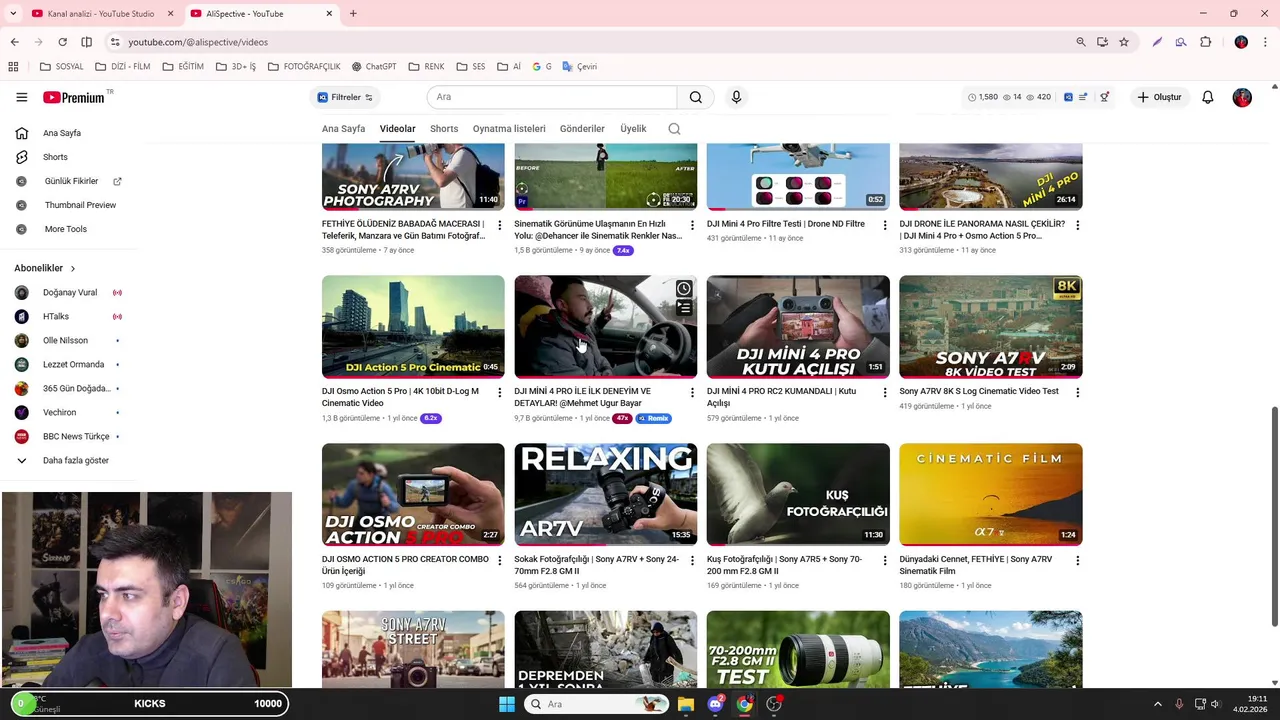Open the SOSYAL bookmarks folder
This screenshot has width=1280, height=720.
pyautogui.click(x=61, y=67)
